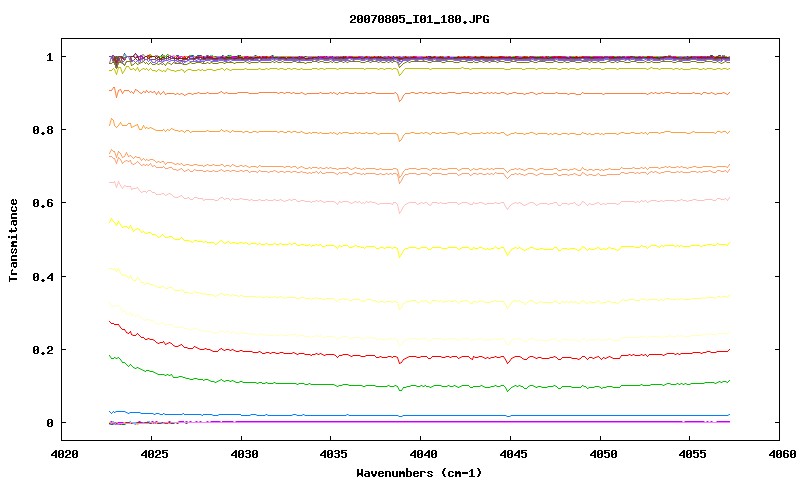Click x-axis tick label 4050
The width and height of the screenshot is (800, 480).
click(x=603, y=454)
